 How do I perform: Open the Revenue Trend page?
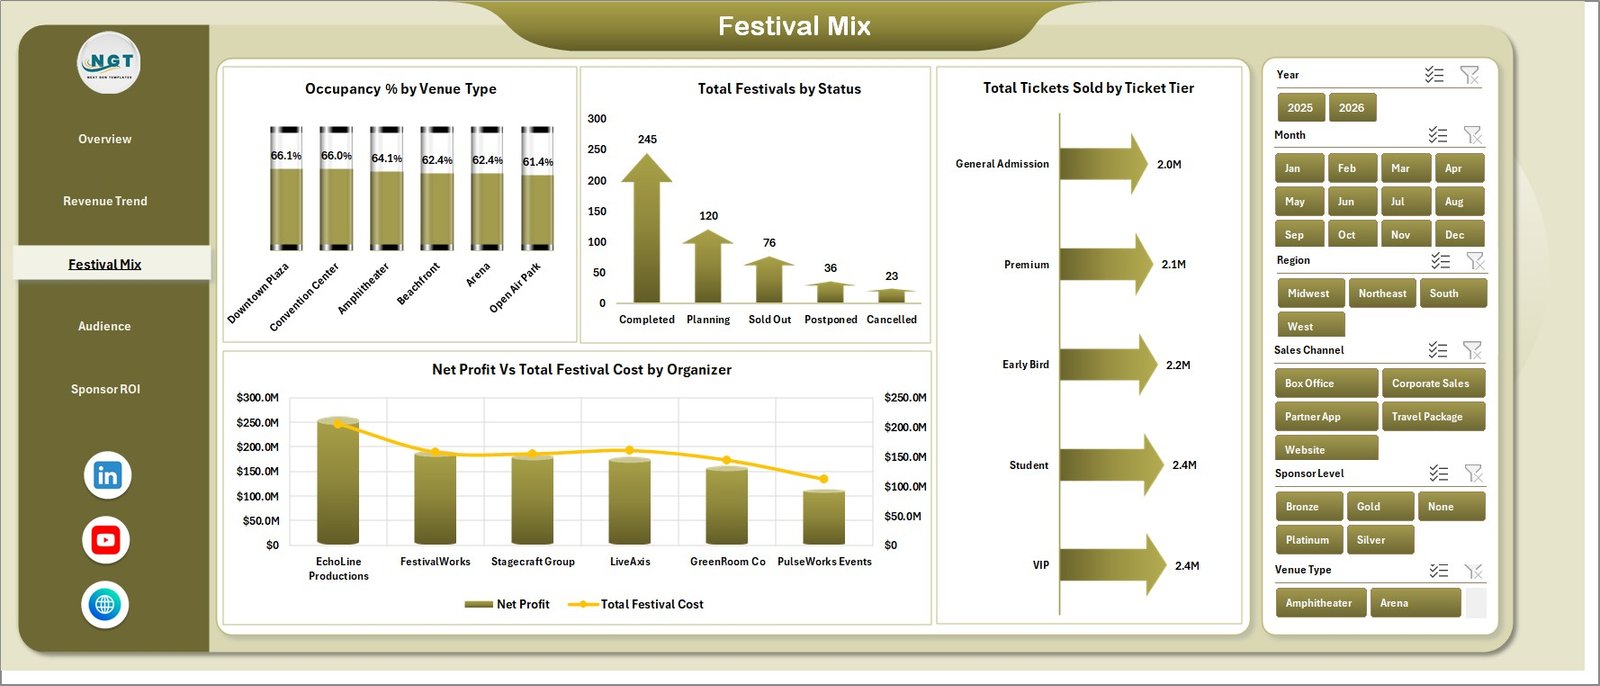coord(105,201)
